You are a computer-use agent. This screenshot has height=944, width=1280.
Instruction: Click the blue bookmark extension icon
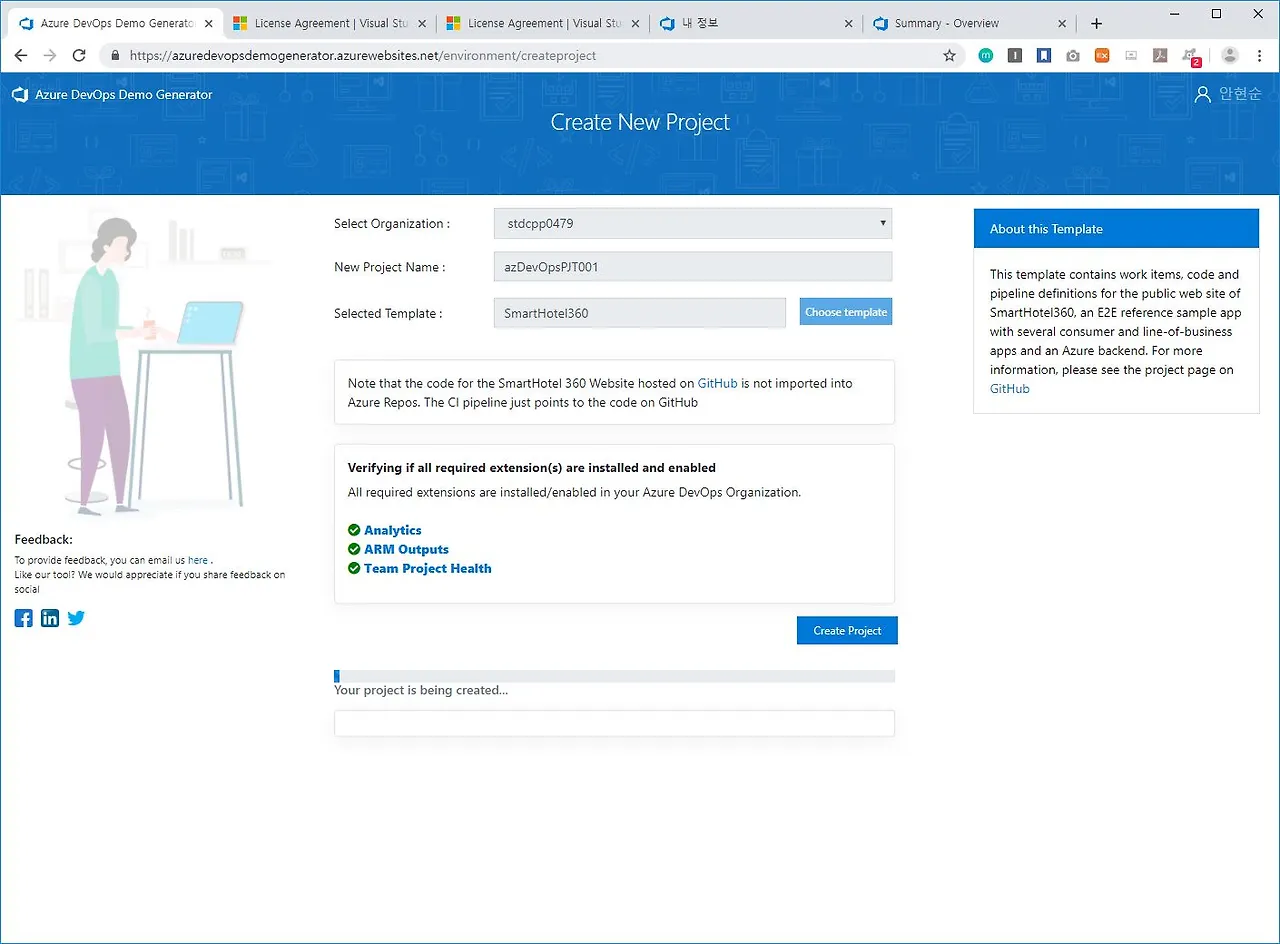[x=1044, y=56]
